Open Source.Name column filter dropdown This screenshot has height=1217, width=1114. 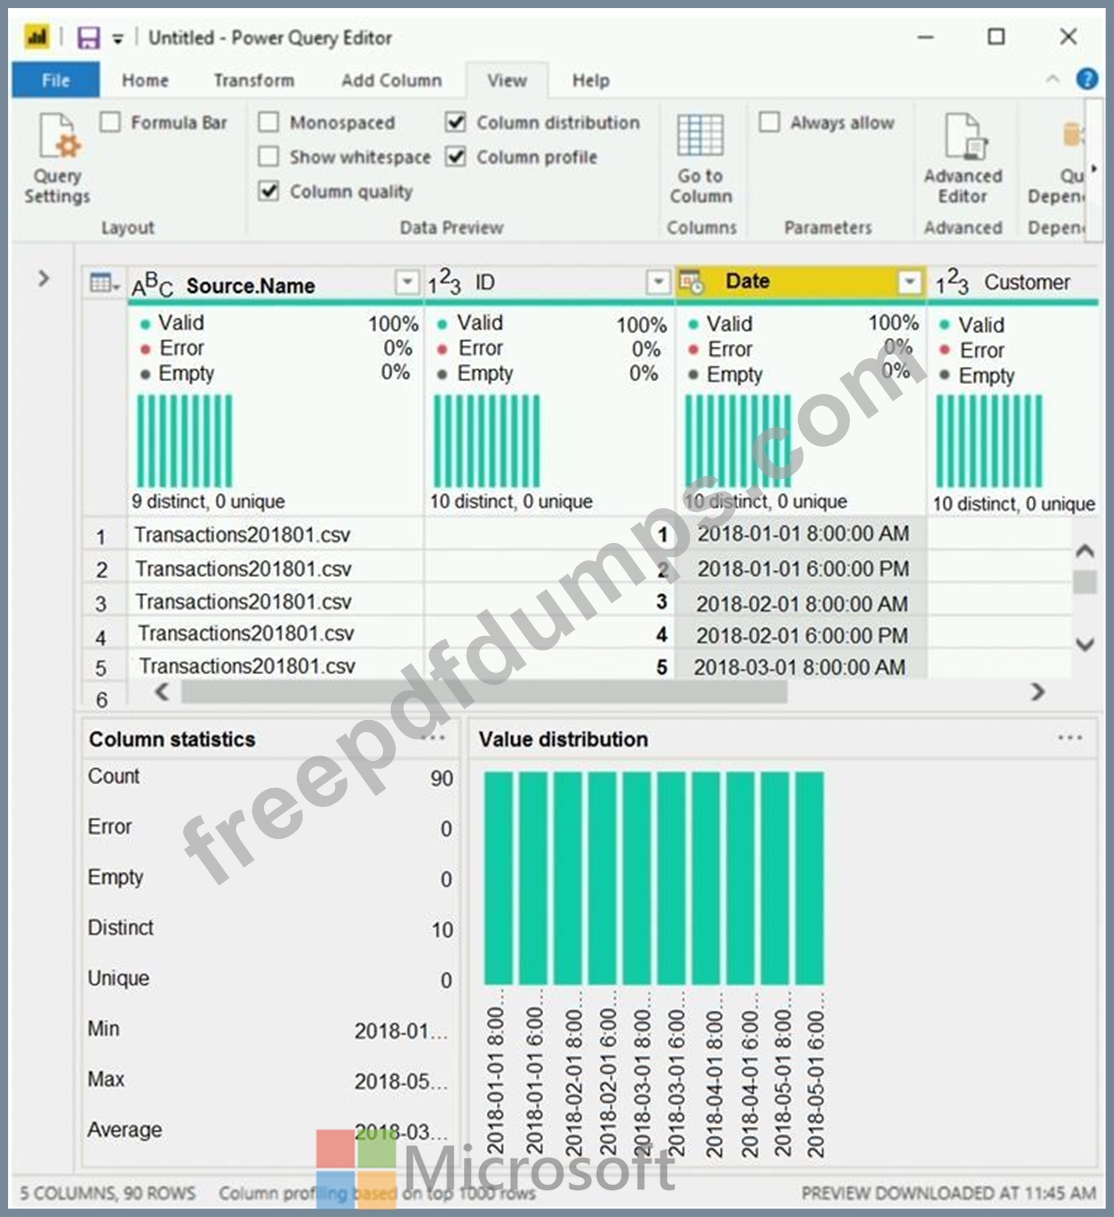click(407, 283)
